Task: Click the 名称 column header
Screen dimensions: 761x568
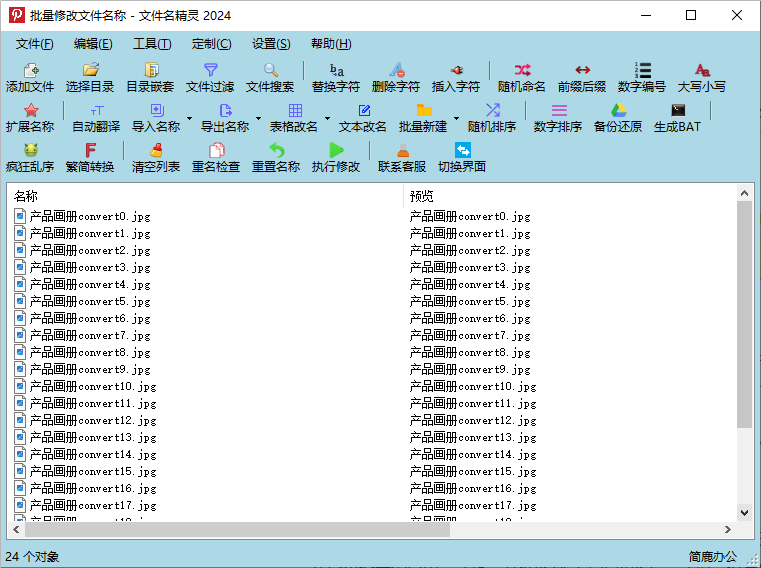Action: (200, 196)
